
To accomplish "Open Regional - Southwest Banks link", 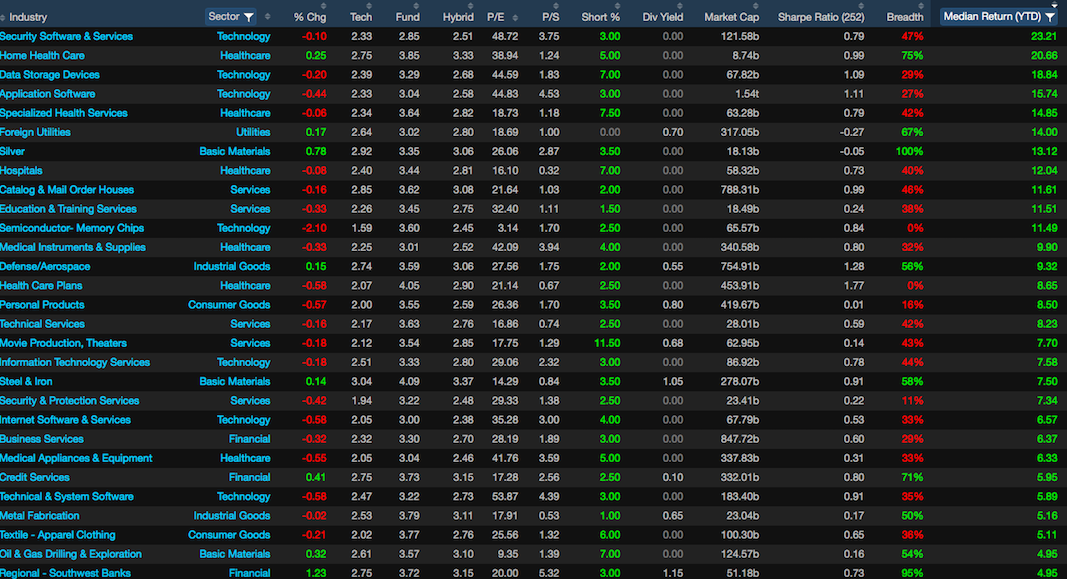I will point(65,573).
